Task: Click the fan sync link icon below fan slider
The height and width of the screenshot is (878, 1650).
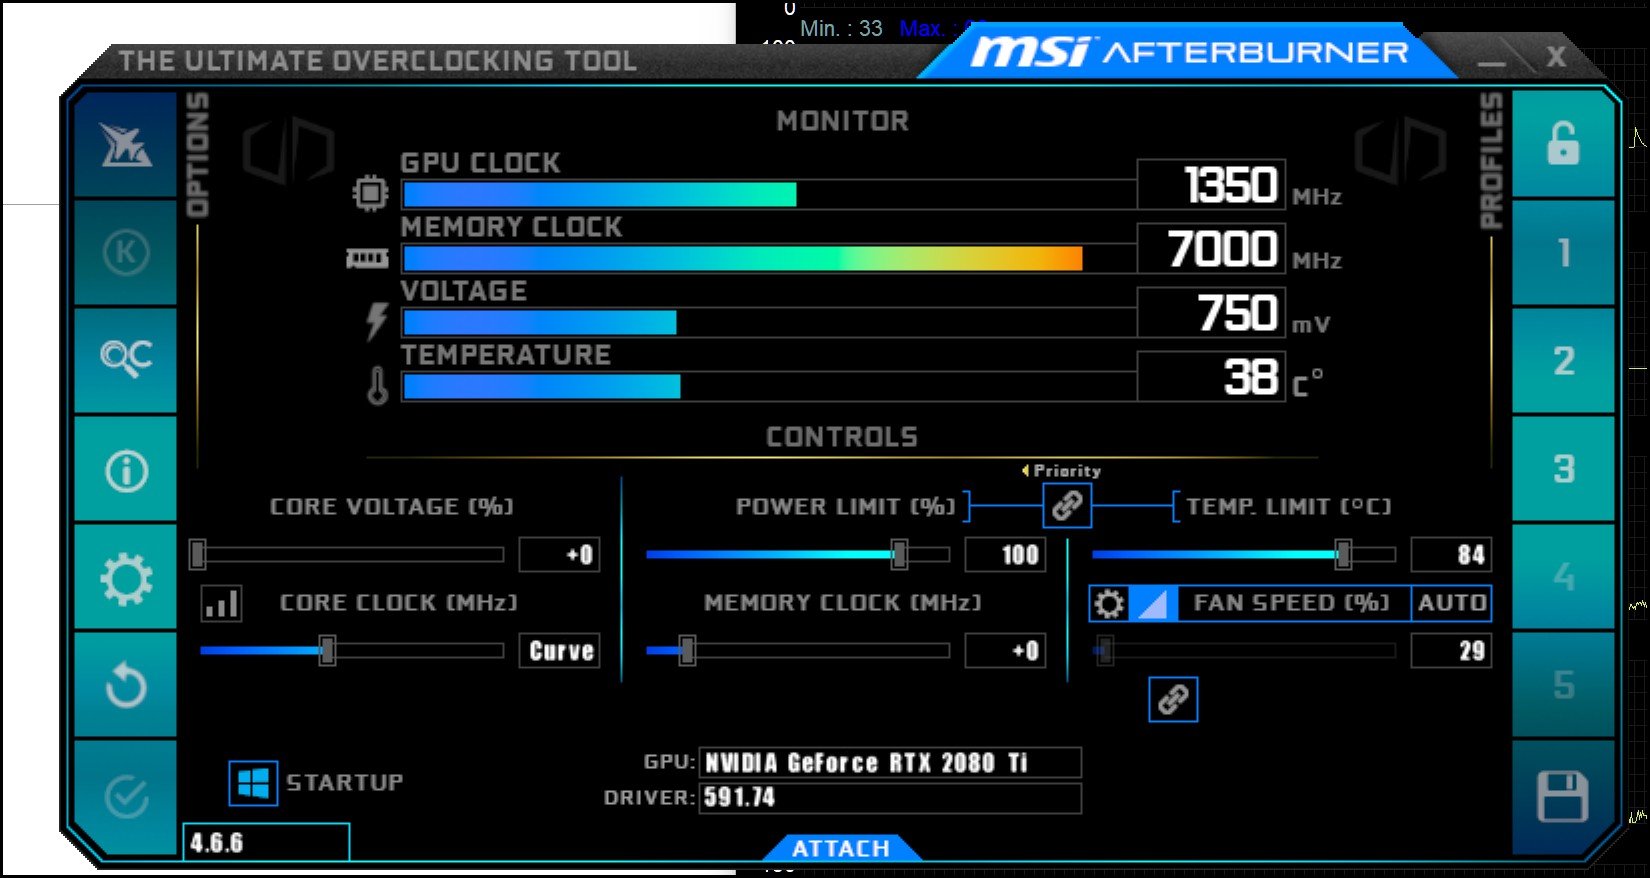Action: (1173, 699)
